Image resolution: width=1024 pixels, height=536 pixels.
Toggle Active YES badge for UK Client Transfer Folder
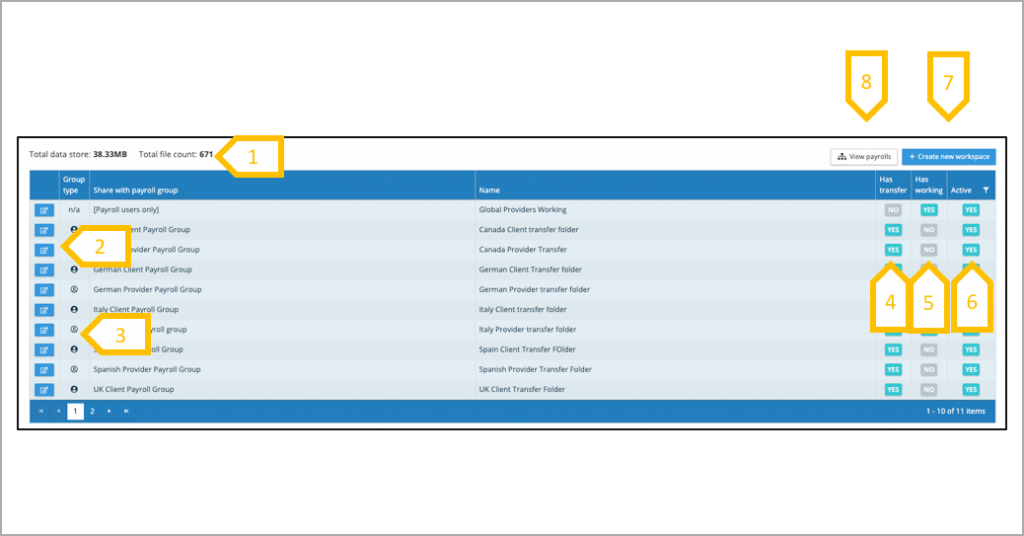(970, 390)
